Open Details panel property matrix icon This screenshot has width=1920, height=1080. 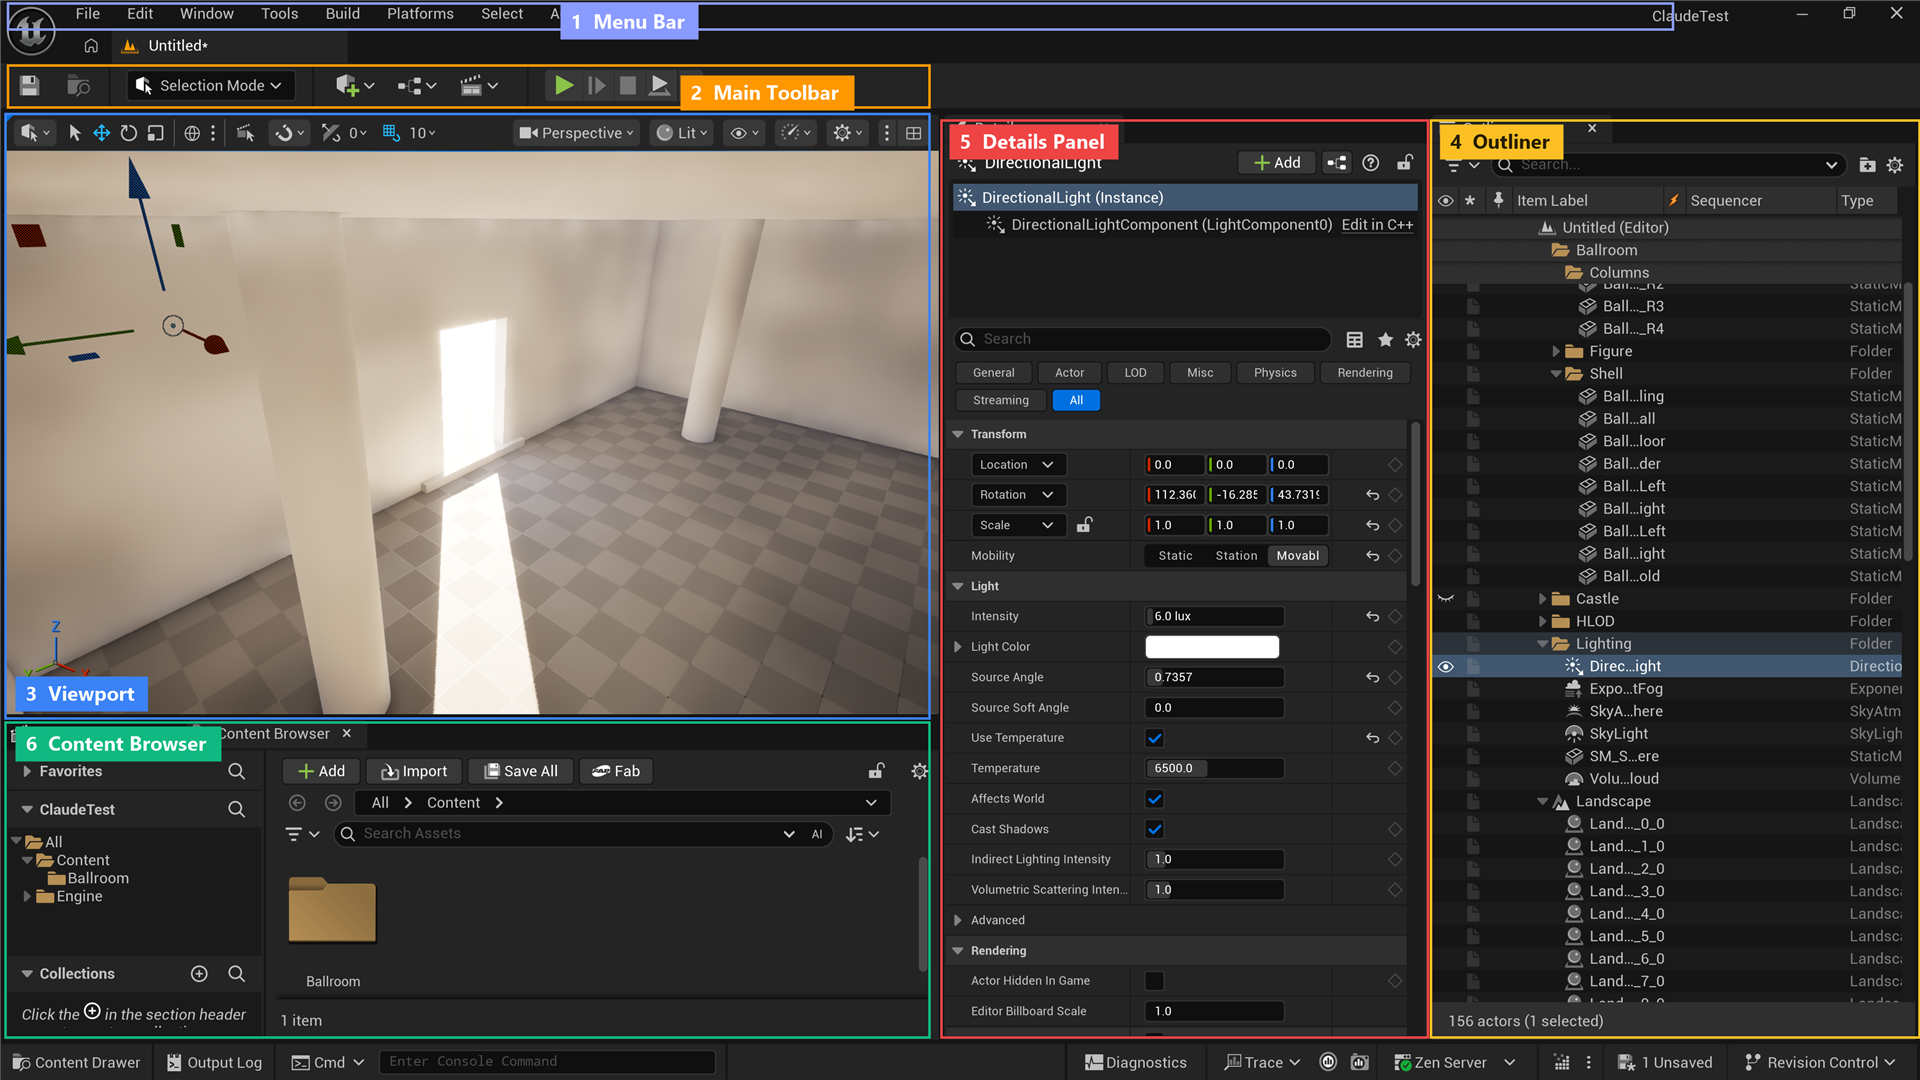[1354, 340]
